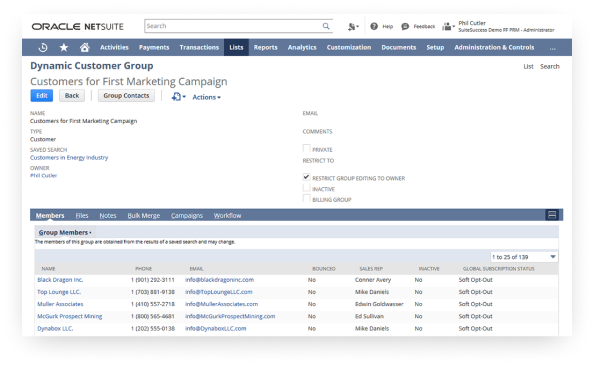This screenshot has width=594, height=367.
Task: Open the Feedback speech bubble icon
Action: 405,26
